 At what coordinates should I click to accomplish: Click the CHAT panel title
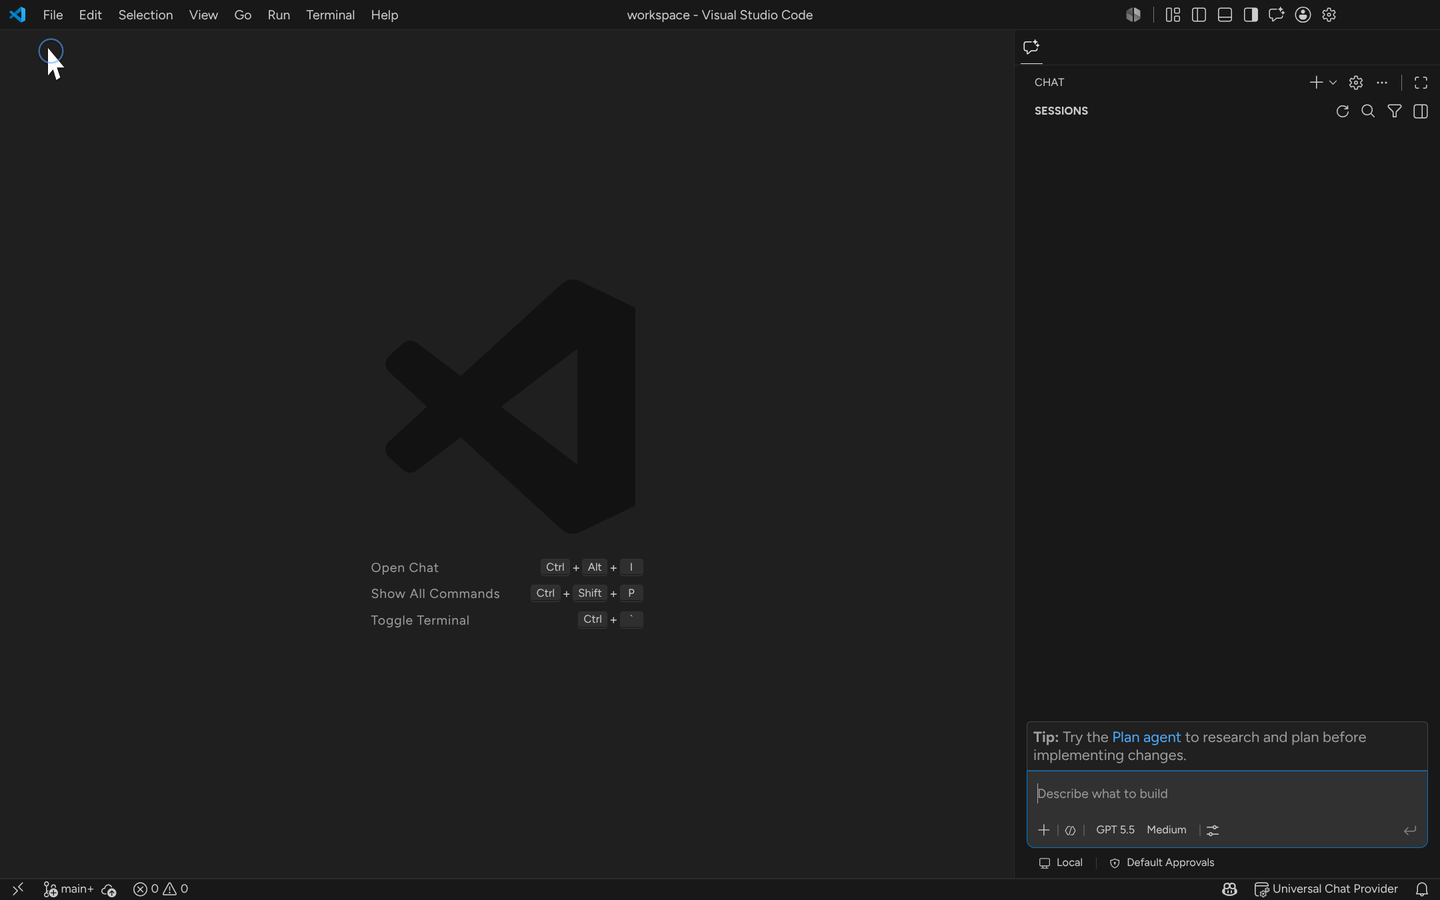tap(1049, 82)
